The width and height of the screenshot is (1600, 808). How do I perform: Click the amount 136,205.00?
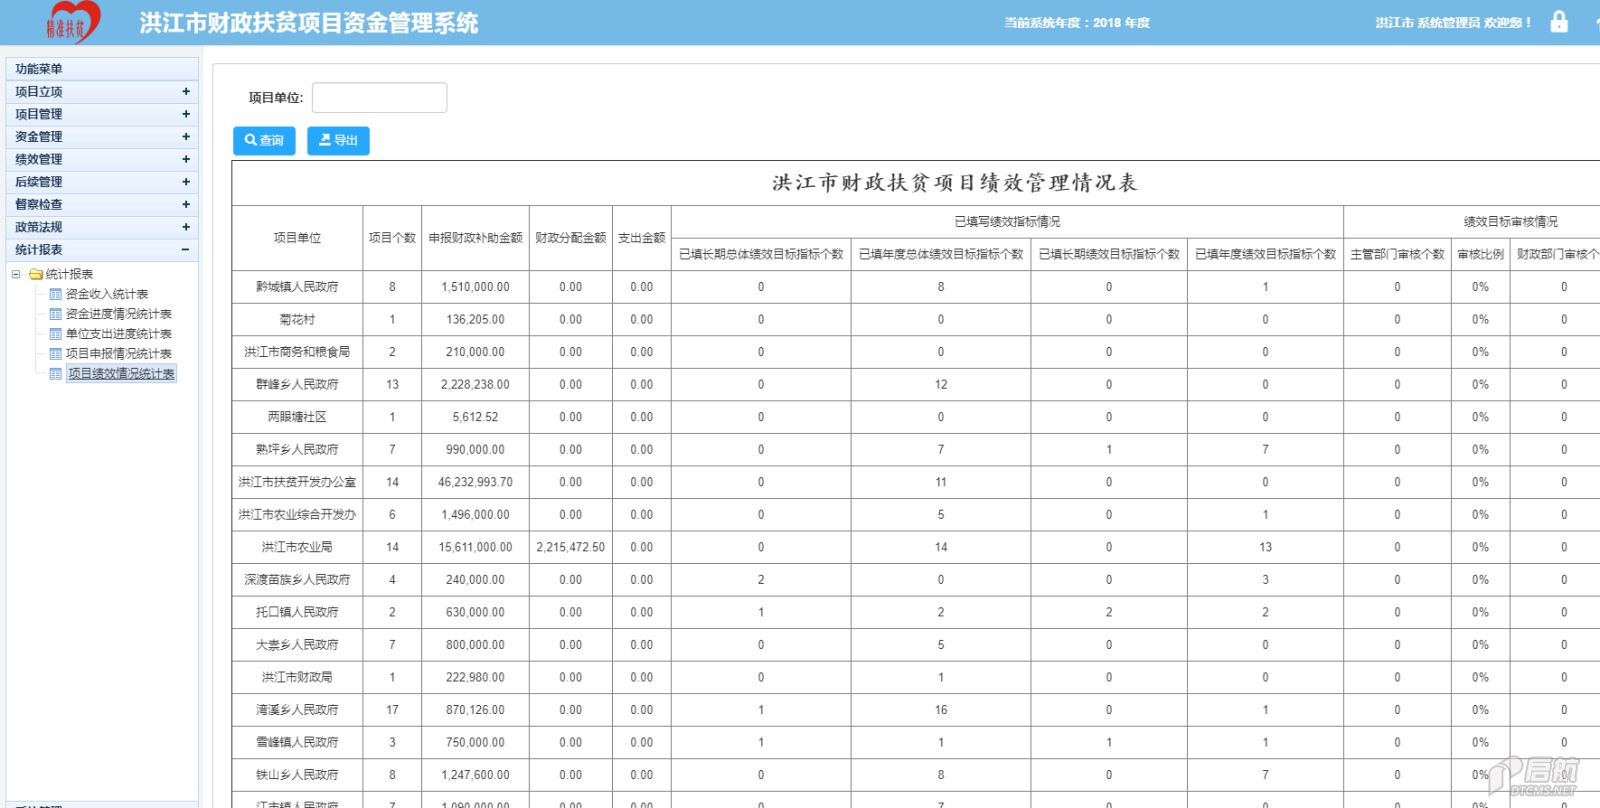(476, 320)
